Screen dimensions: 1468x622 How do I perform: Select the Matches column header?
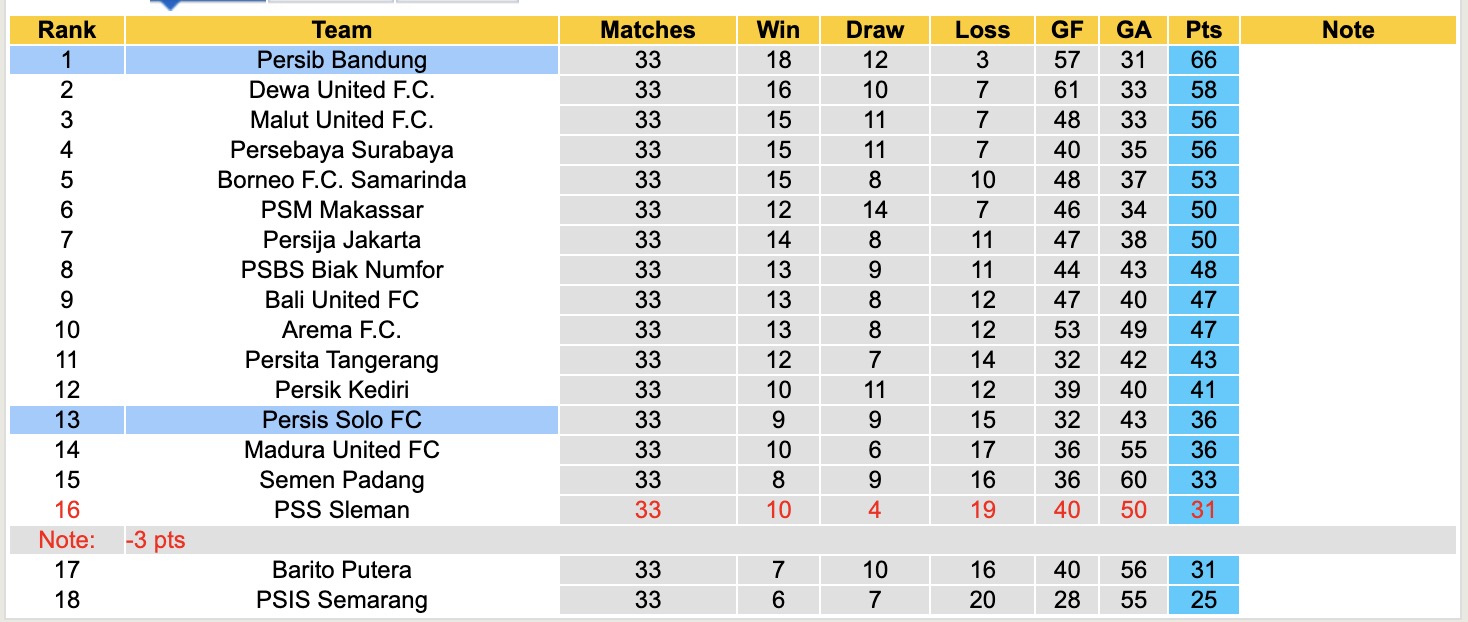[x=647, y=30]
